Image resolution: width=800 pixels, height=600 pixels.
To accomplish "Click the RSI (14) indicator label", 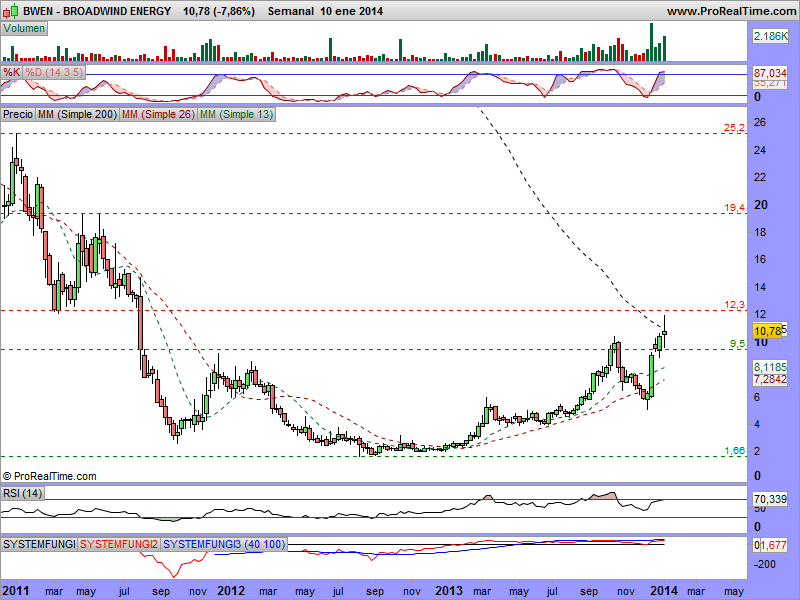I will click(x=22, y=493).
